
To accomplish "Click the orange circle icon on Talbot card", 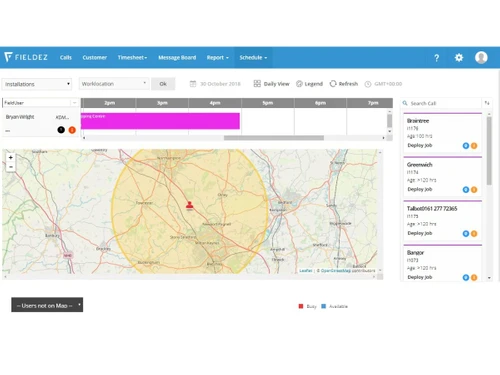I will pos(474,234).
